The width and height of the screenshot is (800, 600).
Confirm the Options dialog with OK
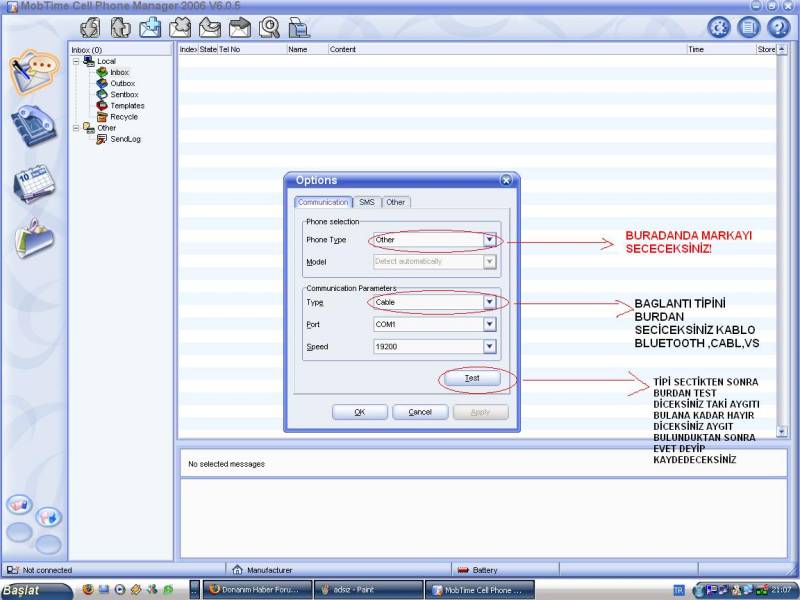[x=360, y=412]
